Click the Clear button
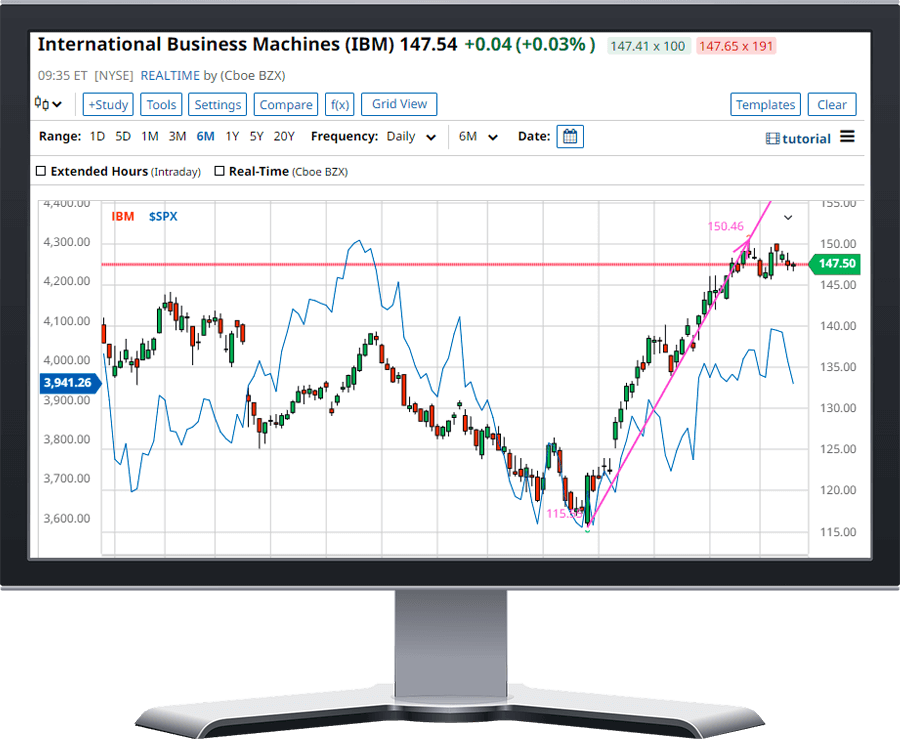Image resolution: width=900 pixels, height=740 pixels. pyautogui.click(x=832, y=104)
